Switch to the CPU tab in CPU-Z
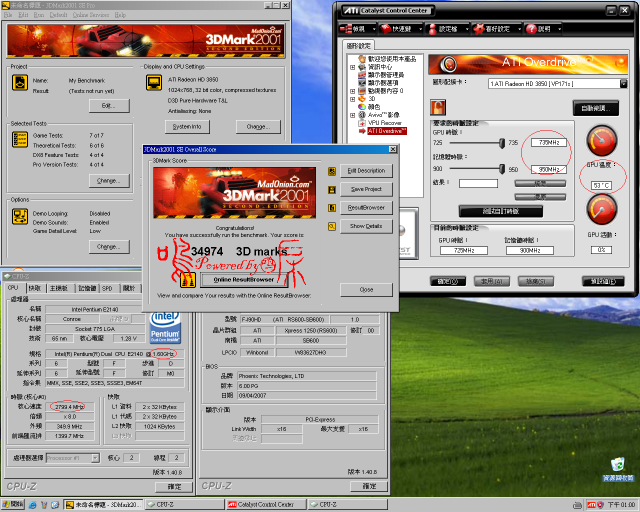 click(x=13, y=288)
